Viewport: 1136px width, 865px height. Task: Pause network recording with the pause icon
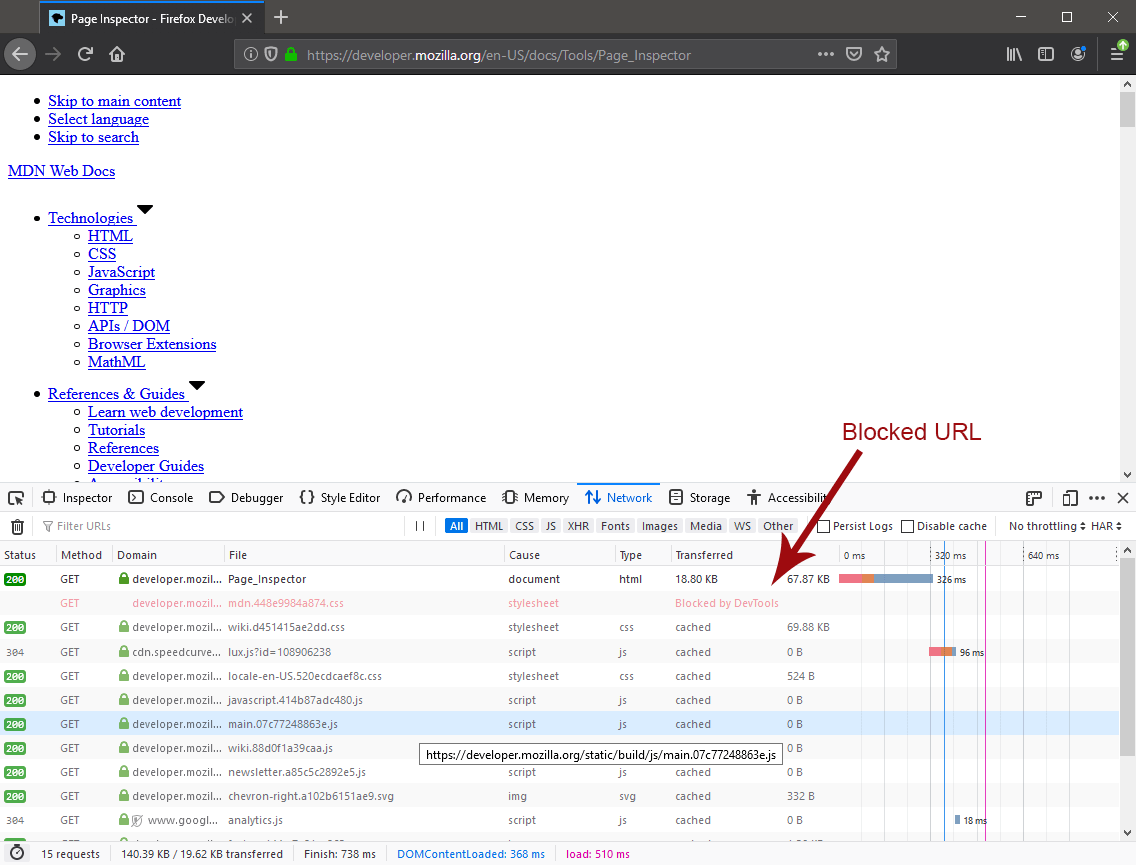pos(420,526)
